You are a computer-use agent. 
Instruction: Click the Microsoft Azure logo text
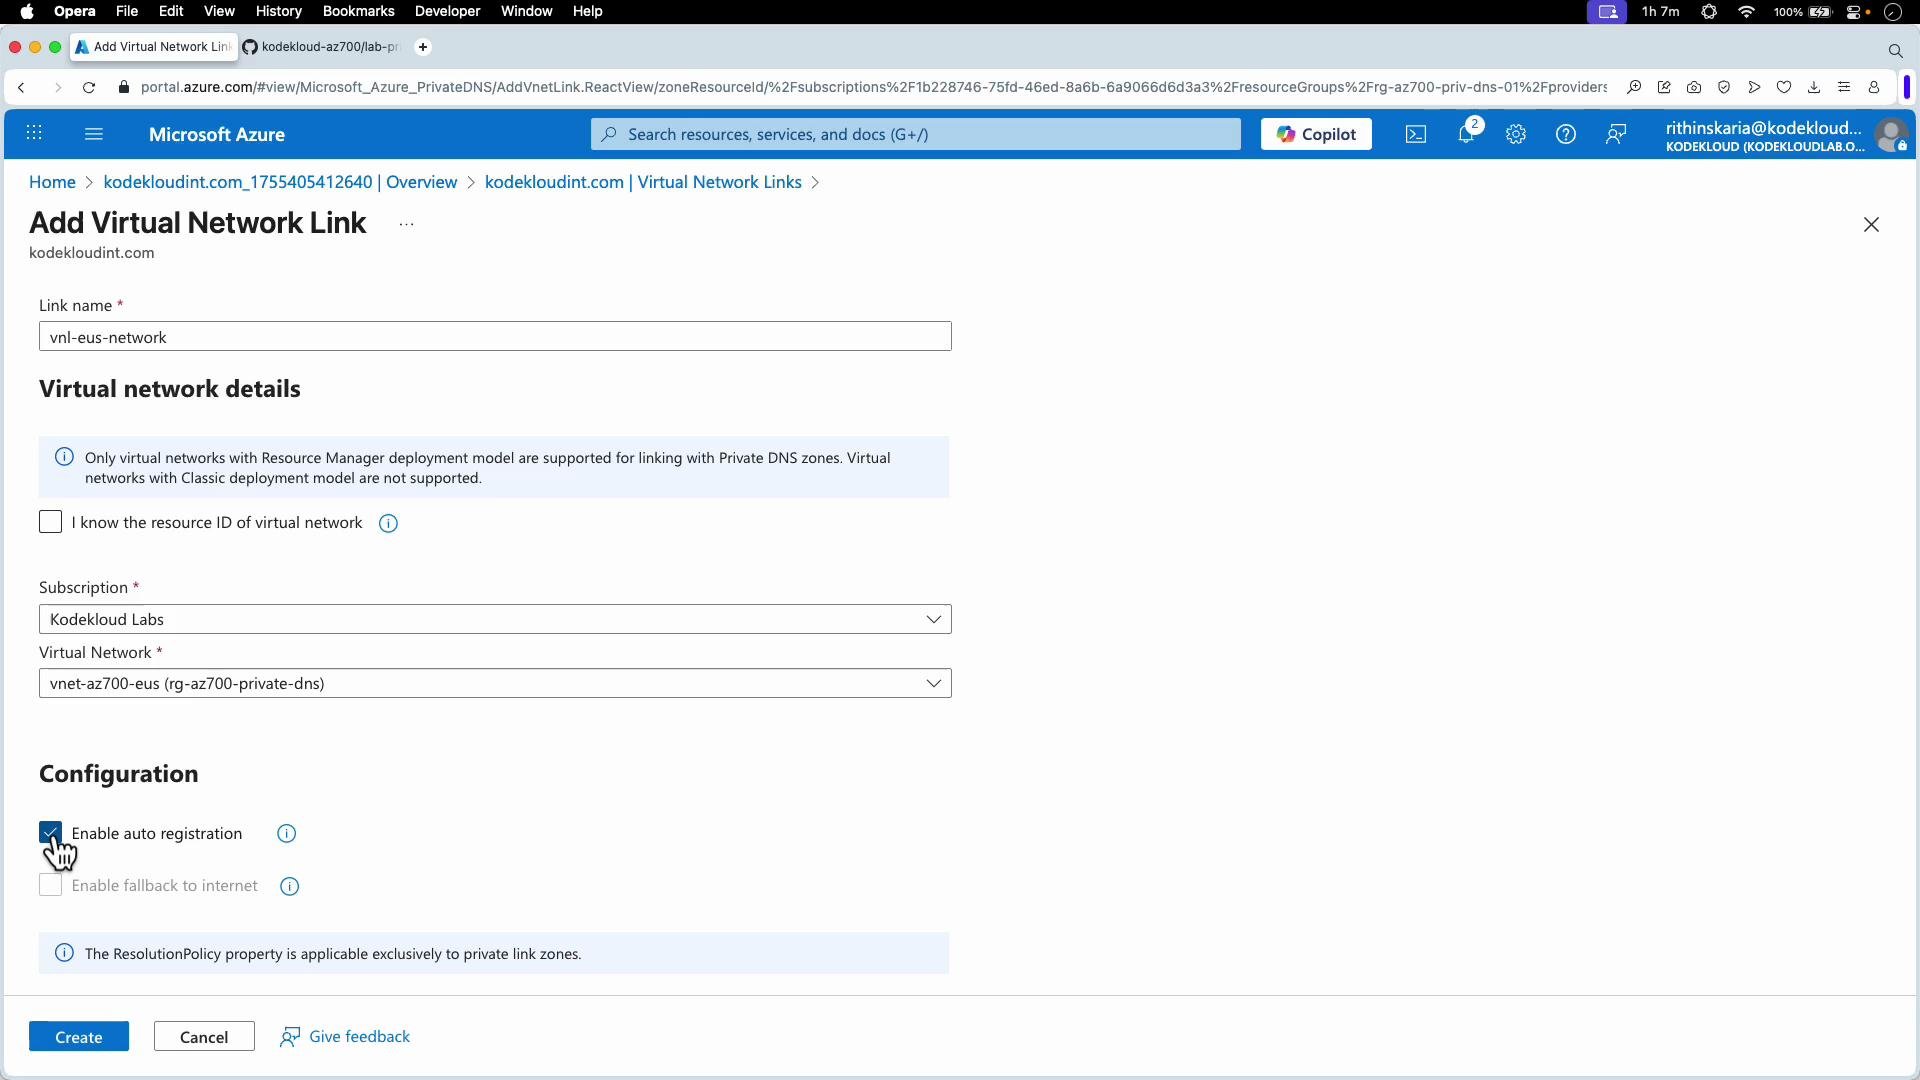217,134
